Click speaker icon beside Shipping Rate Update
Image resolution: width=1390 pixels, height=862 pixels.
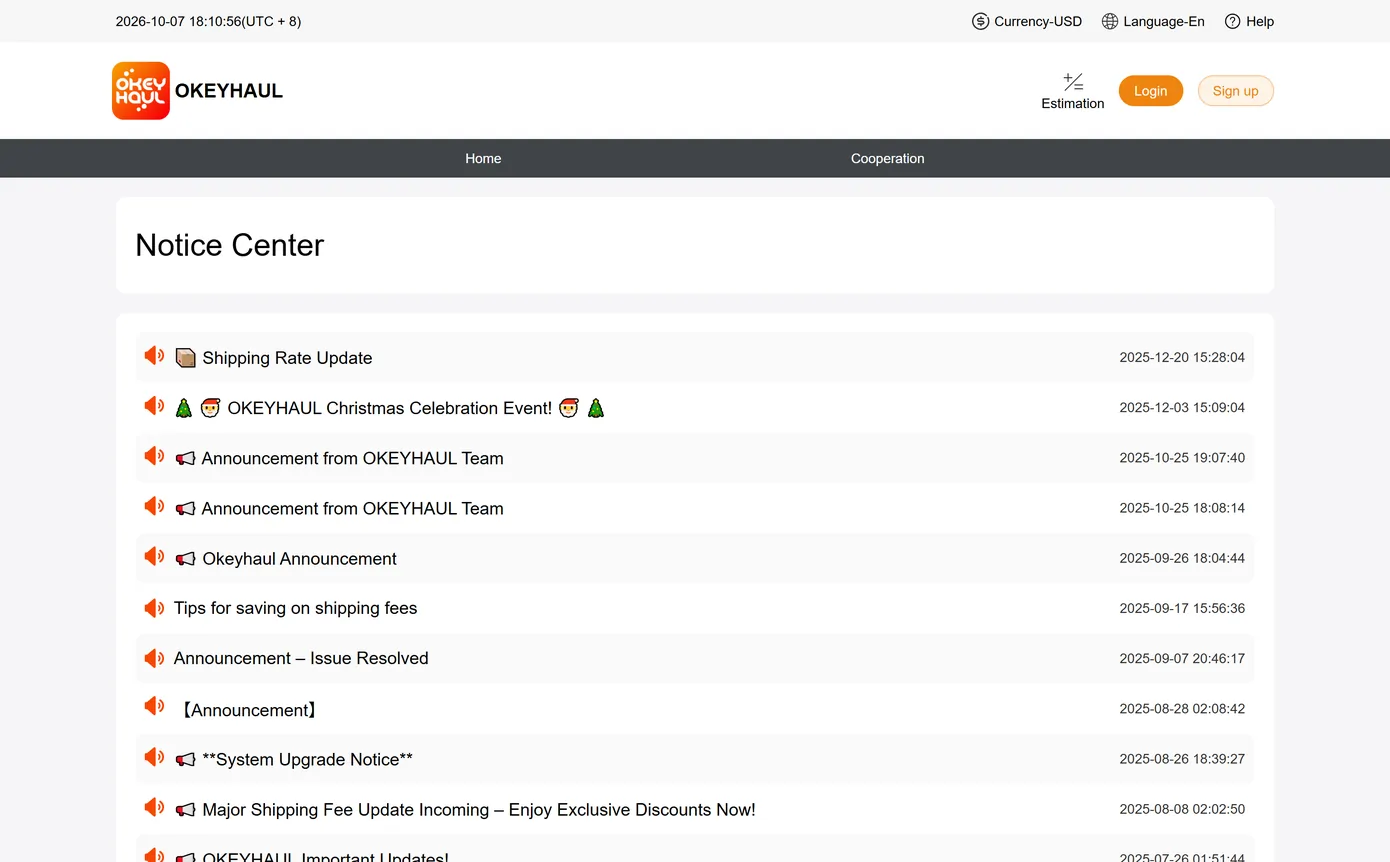coord(154,356)
